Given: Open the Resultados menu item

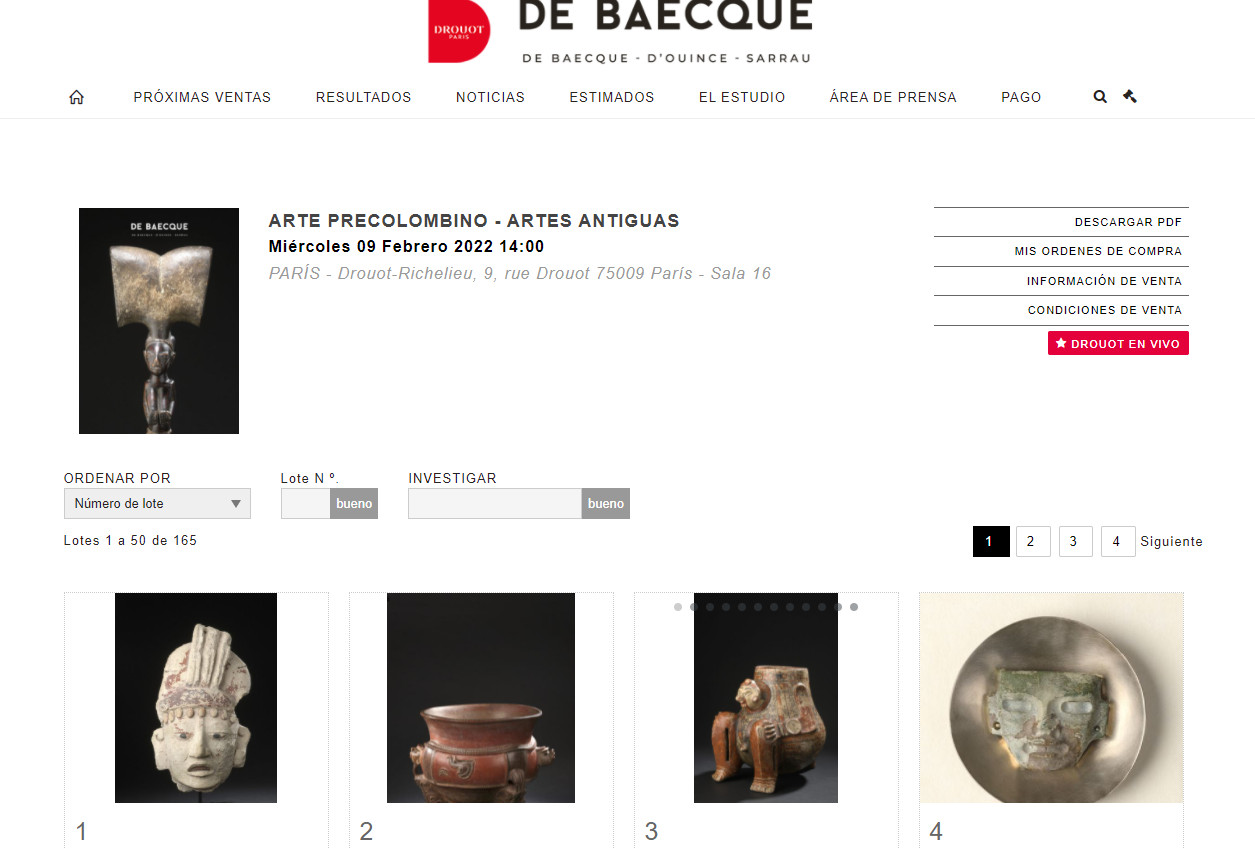Looking at the screenshot, I should pos(364,97).
